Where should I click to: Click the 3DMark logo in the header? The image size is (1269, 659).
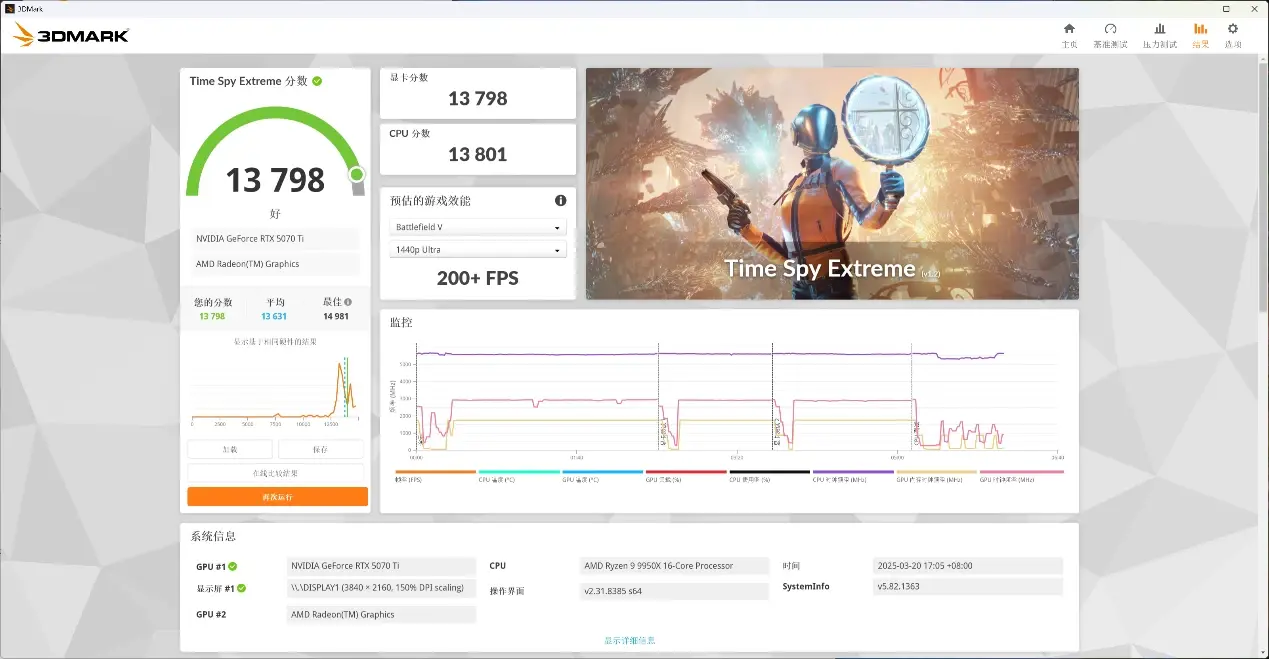click(71, 36)
